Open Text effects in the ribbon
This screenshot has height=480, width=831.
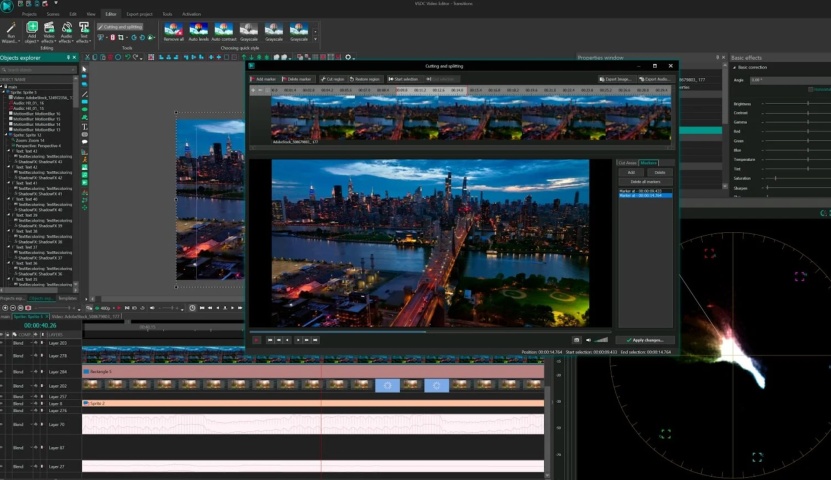click(x=83, y=32)
